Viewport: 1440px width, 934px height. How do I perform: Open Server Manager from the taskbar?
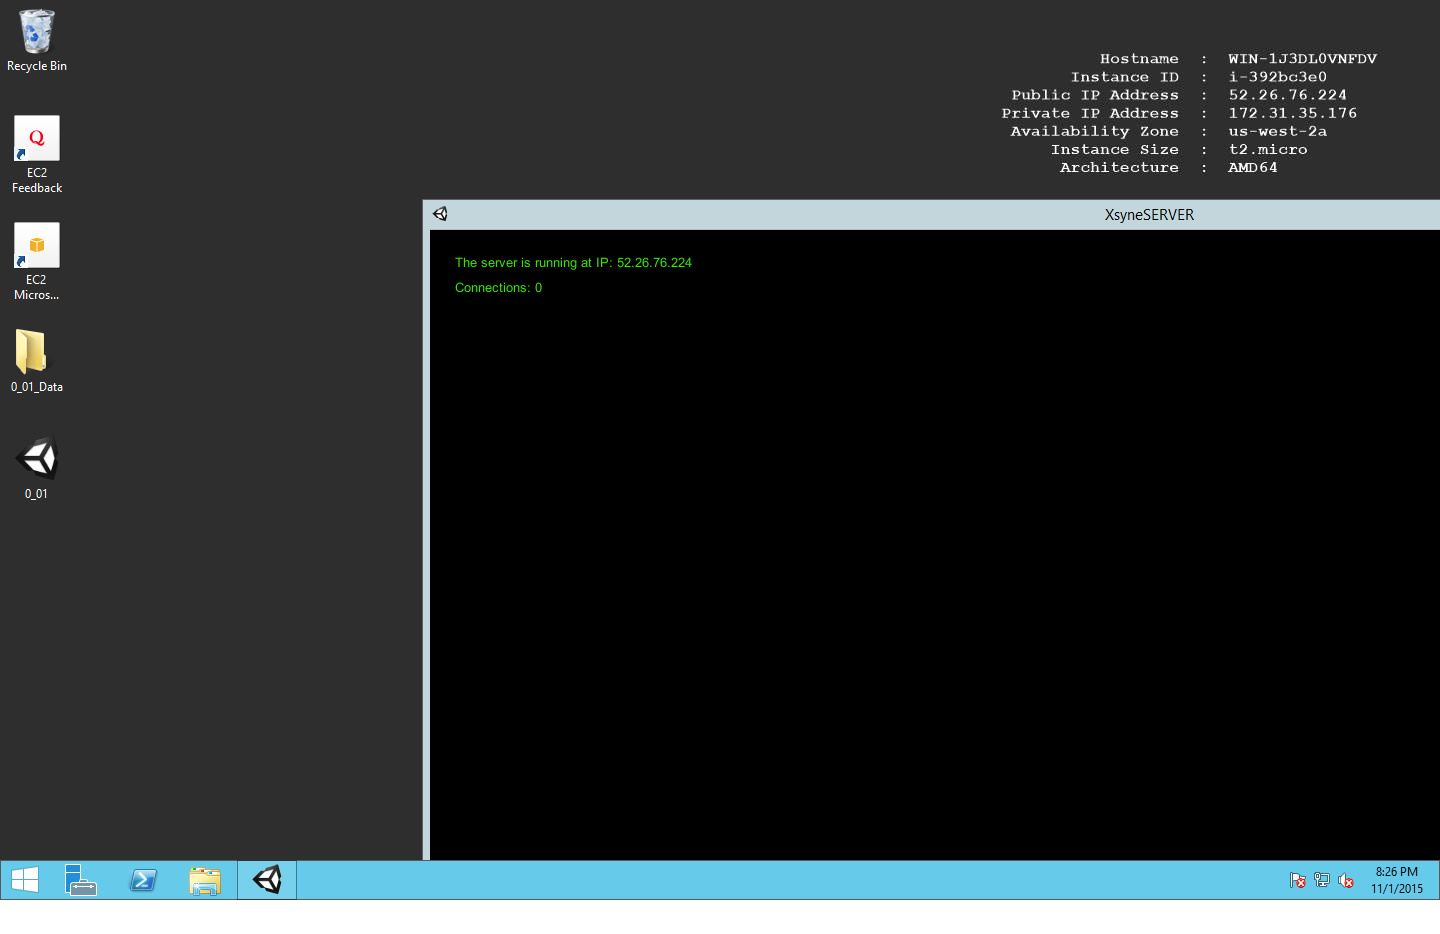click(81, 880)
